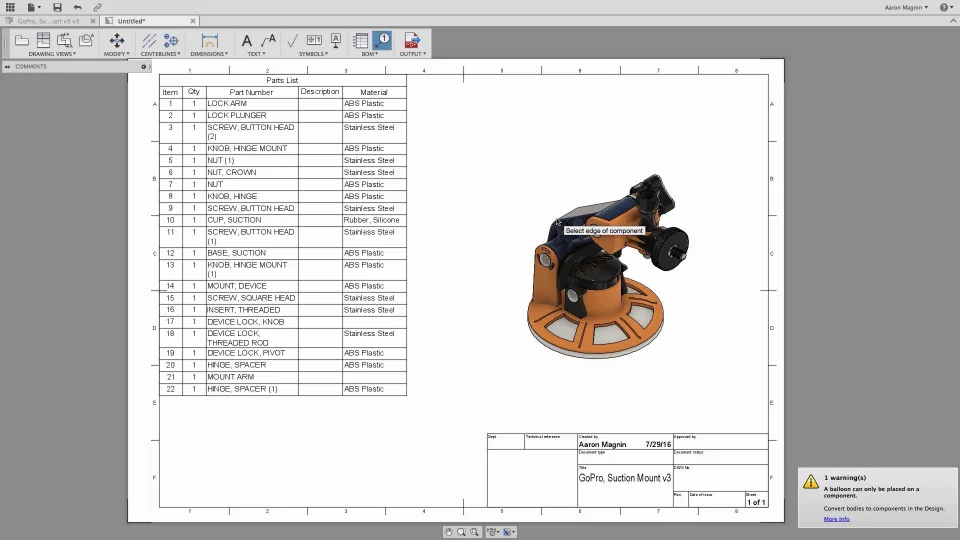Select the Text tool letter A
960x540 pixels.
pos(246,40)
